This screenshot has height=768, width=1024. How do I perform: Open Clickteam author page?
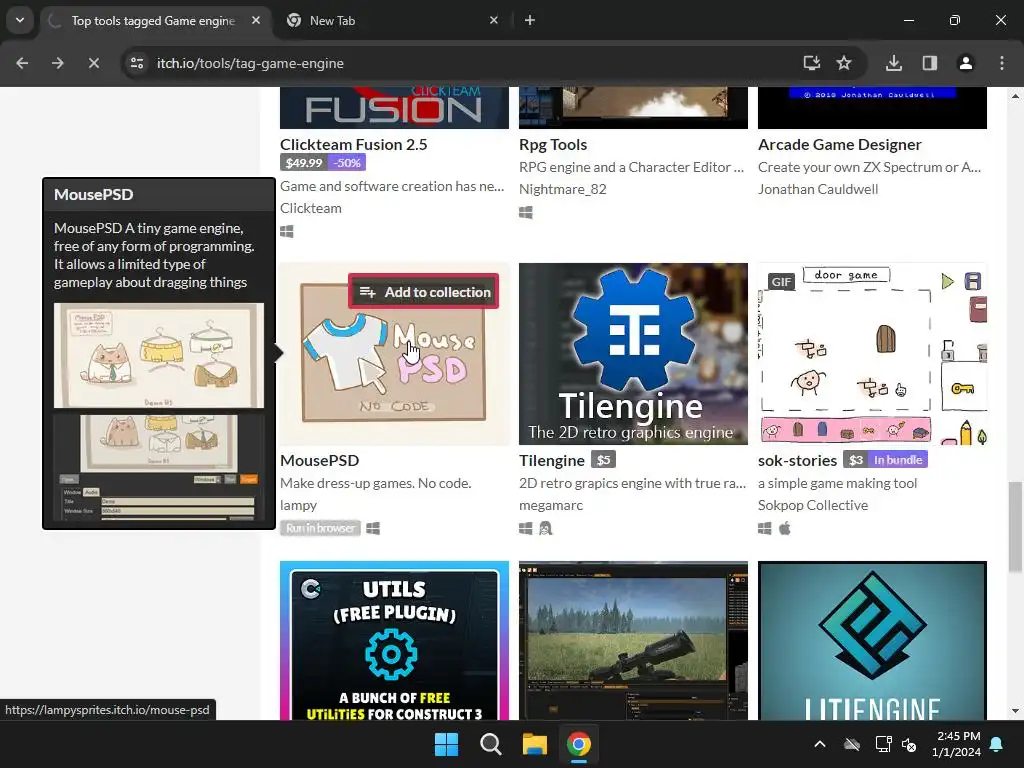coord(311,208)
